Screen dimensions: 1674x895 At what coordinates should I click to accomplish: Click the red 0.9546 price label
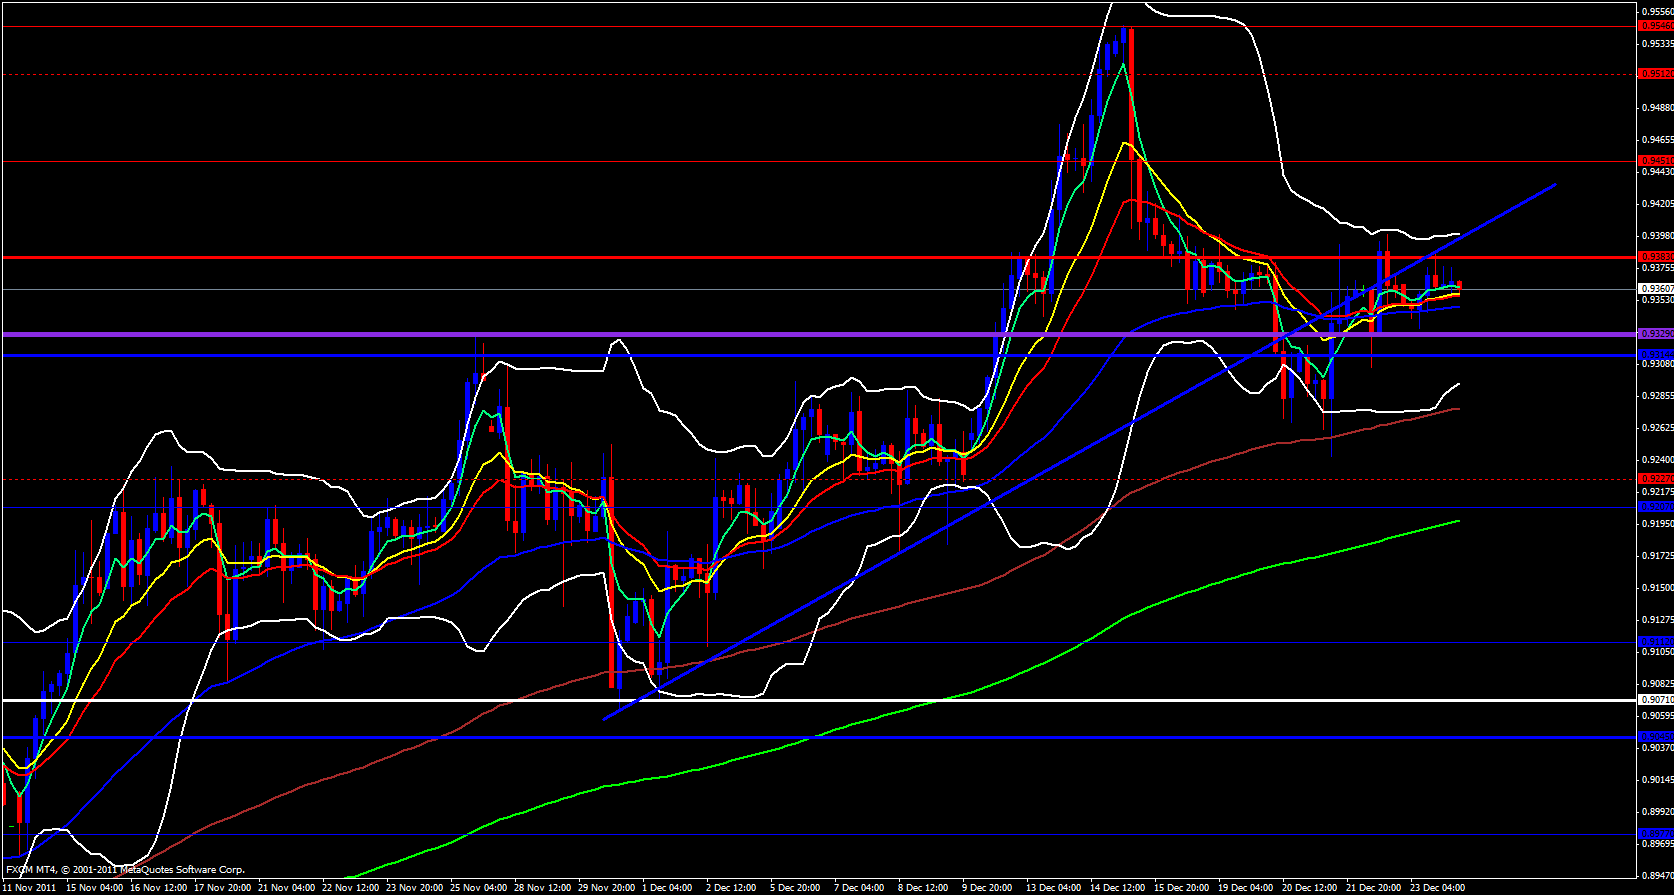click(1655, 26)
